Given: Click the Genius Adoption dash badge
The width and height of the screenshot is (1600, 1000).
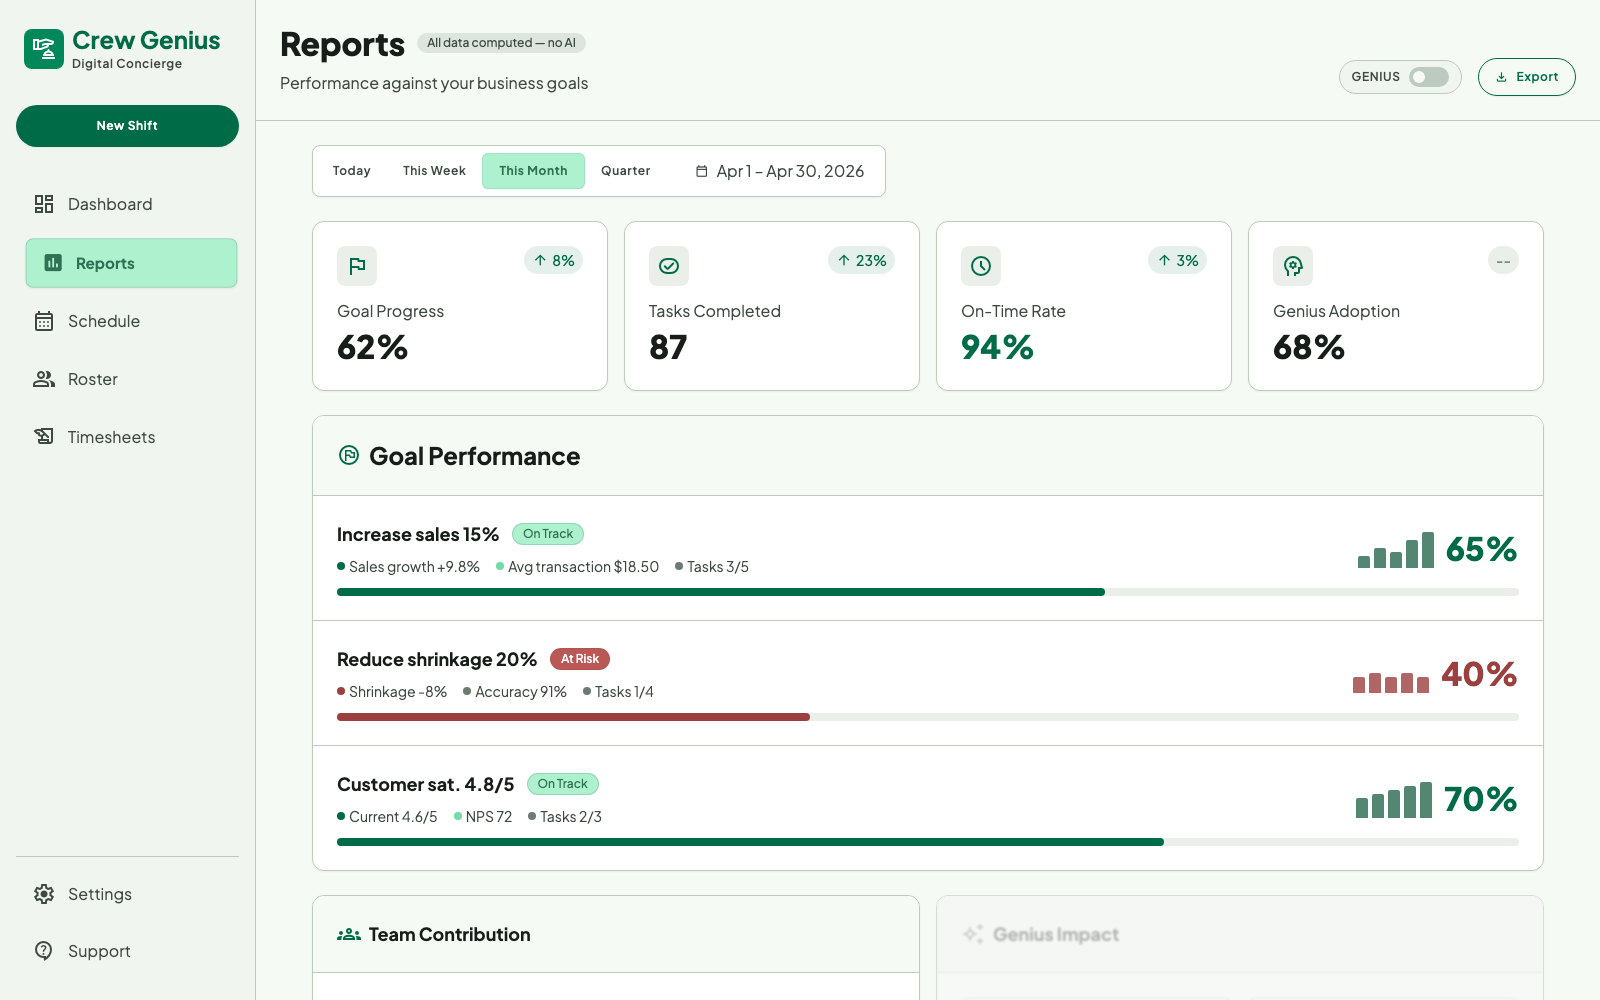Looking at the screenshot, I should pyautogui.click(x=1503, y=261).
